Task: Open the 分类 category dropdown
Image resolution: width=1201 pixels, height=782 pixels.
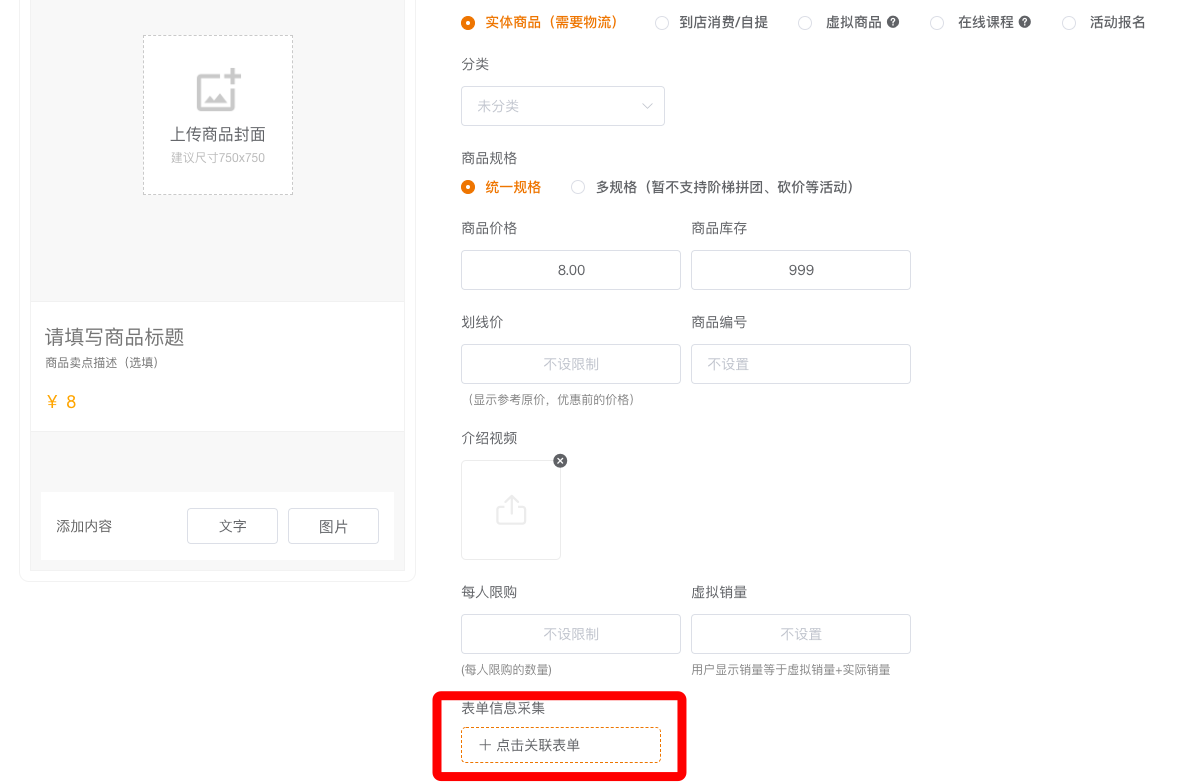Action: 563,106
